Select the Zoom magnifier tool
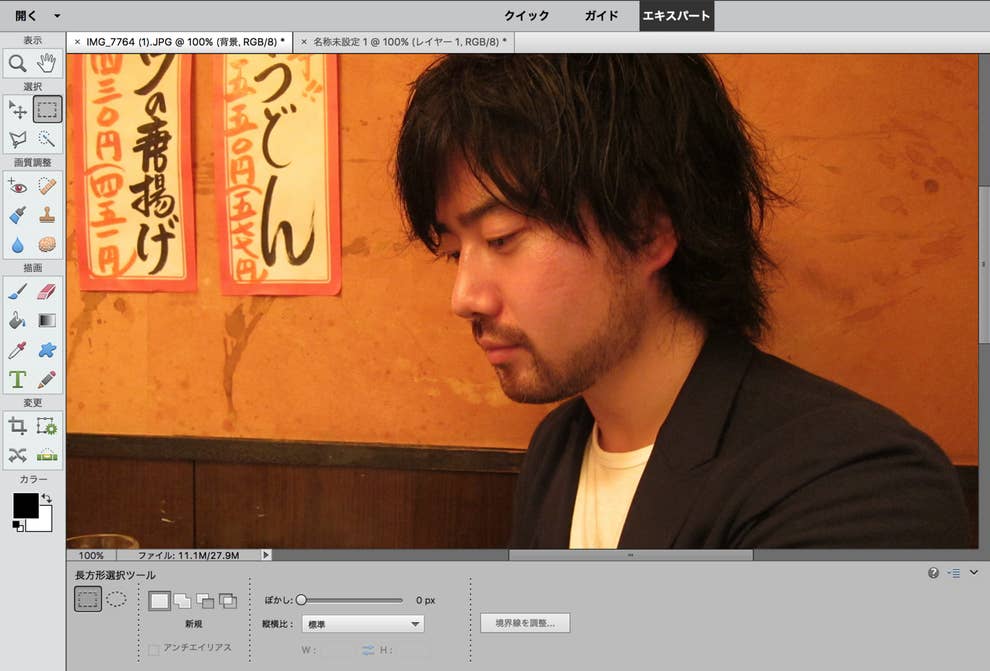This screenshot has width=990, height=671. (x=18, y=64)
